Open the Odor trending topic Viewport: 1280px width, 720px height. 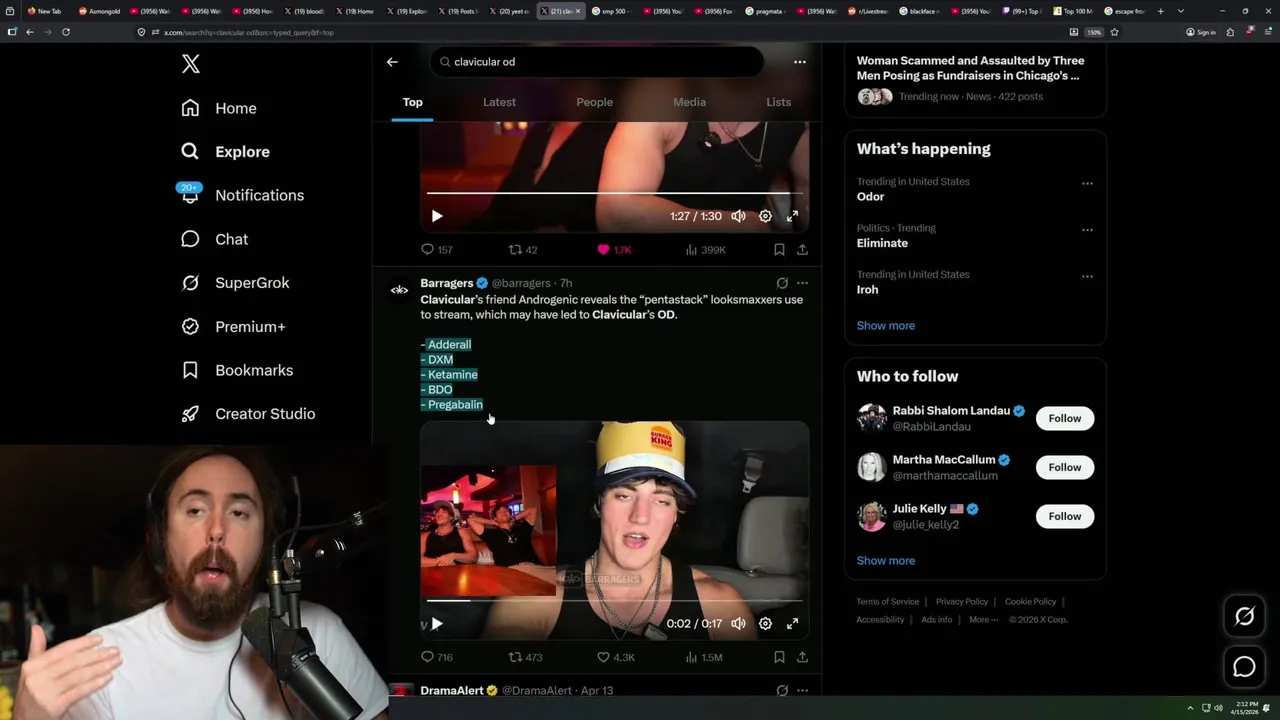click(x=870, y=197)
